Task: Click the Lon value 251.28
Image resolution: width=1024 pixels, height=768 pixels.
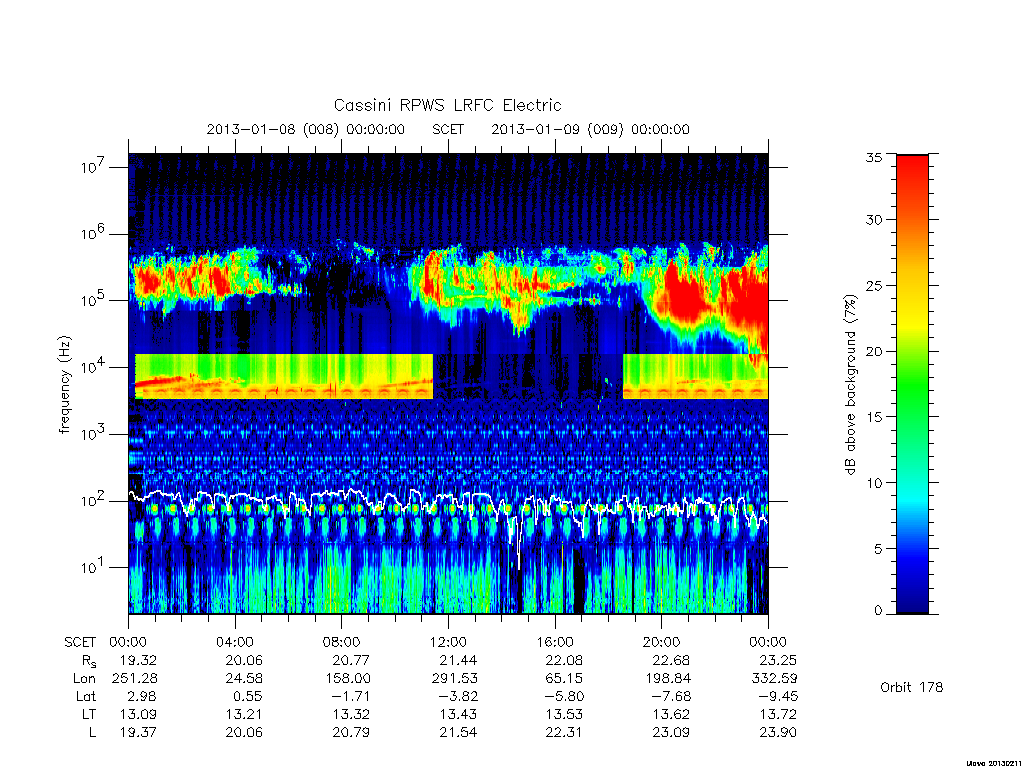Action: 135,679
